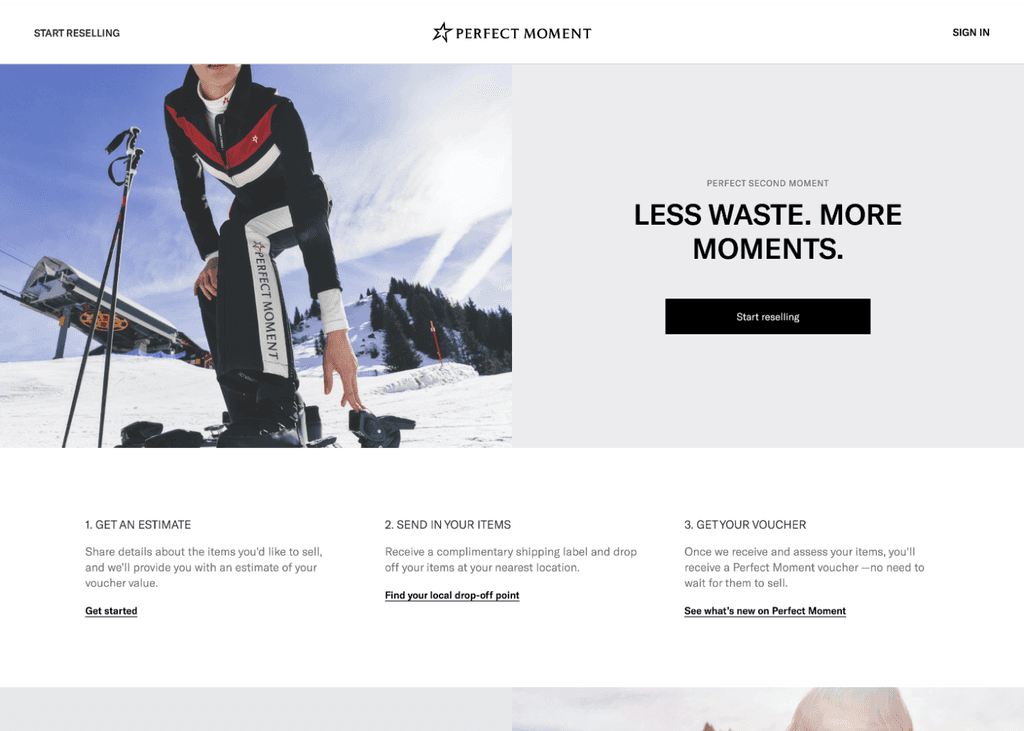Click the complimentary shipping label paragraph

511,559
